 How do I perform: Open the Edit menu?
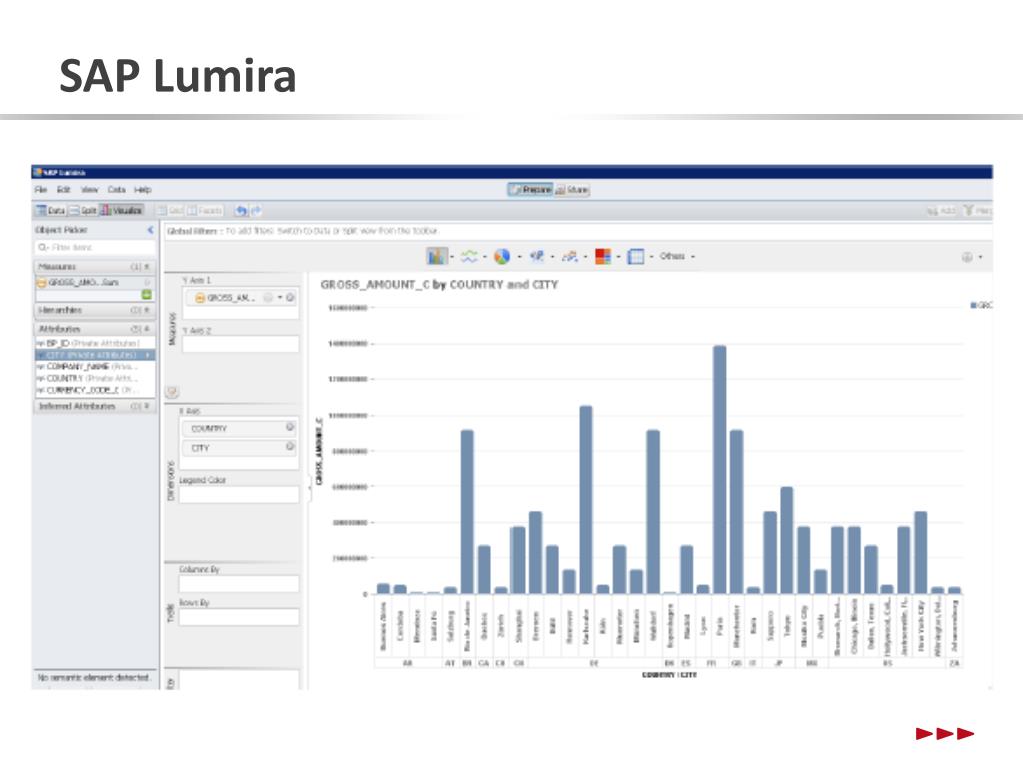pyautogui.click(x=63, y=190)
